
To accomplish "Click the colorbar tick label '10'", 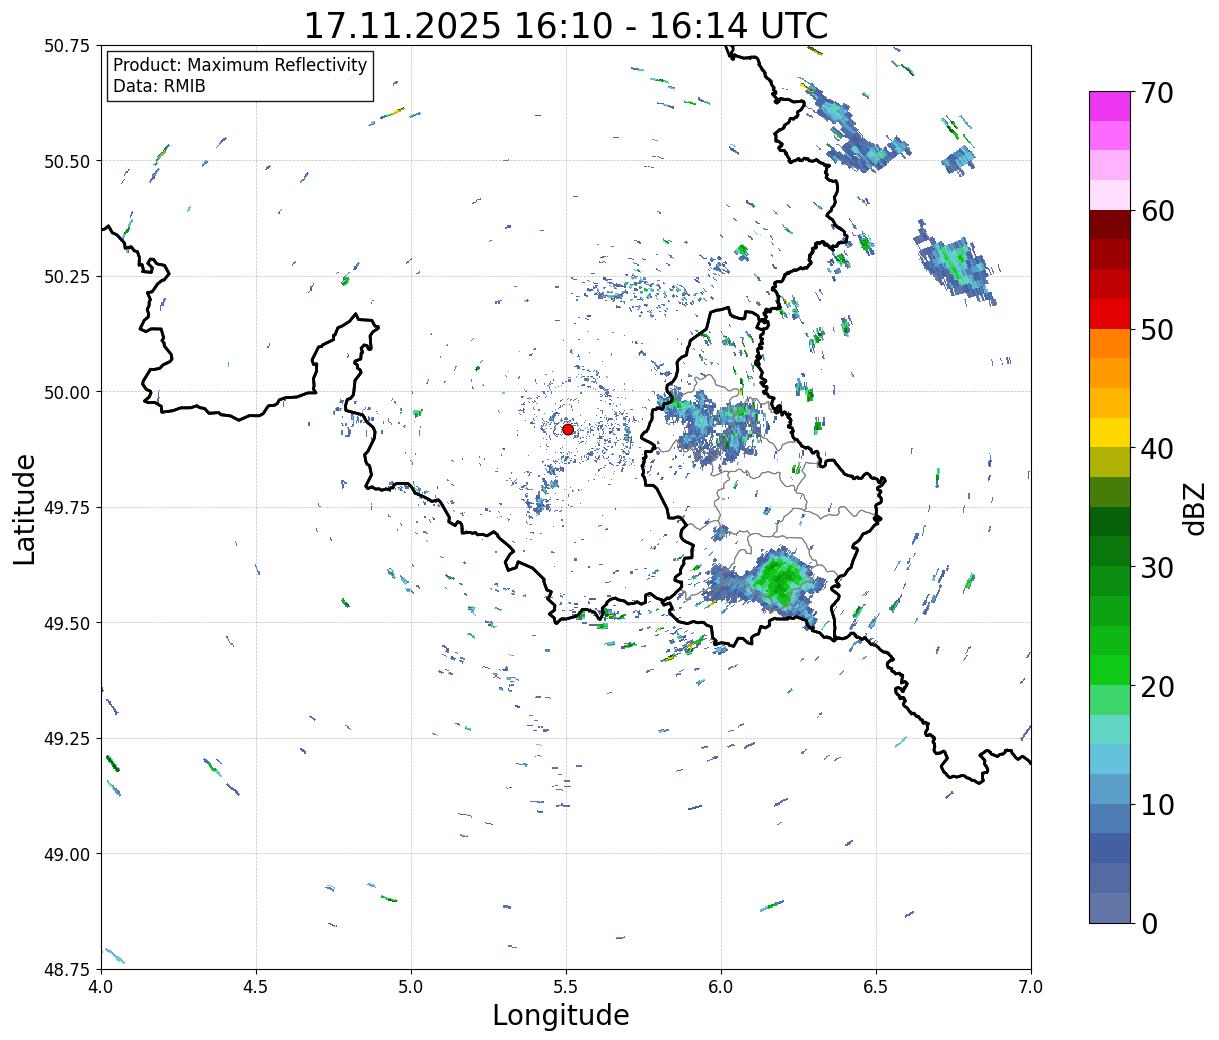I will (x=1157, y=804).
